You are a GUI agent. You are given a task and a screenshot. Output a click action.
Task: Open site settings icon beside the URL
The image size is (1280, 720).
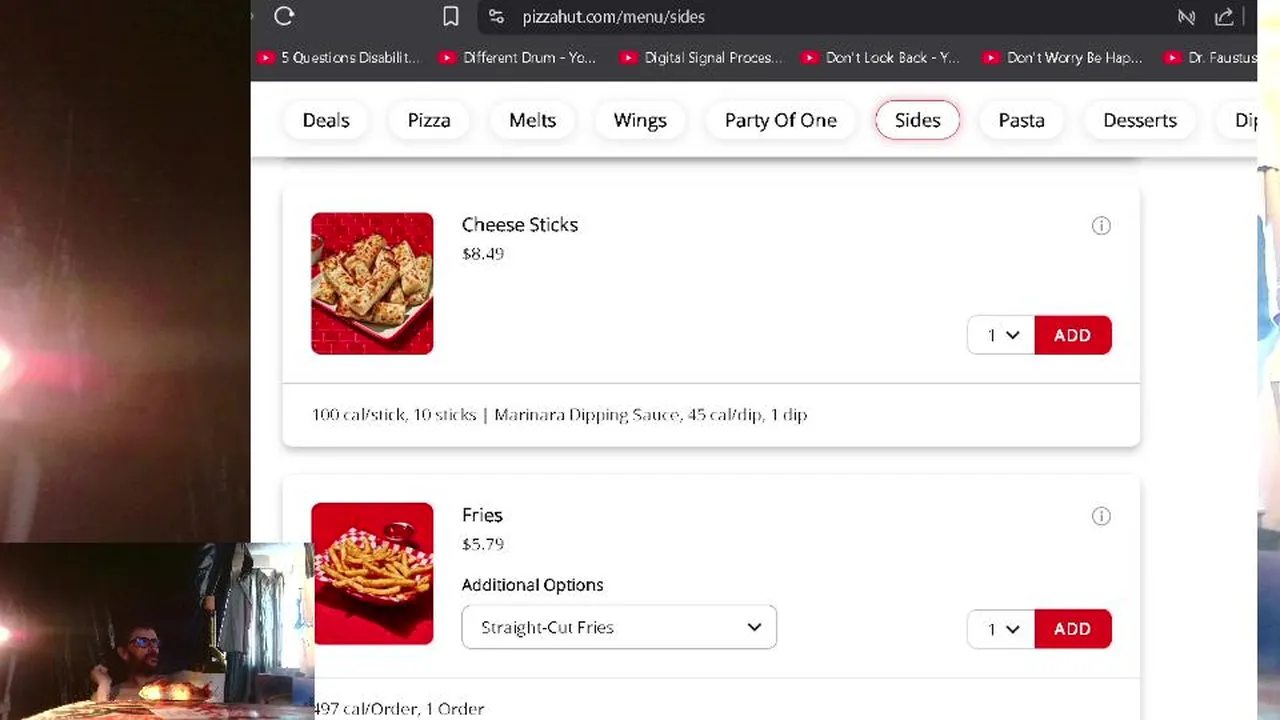click(x=496, y=16)
